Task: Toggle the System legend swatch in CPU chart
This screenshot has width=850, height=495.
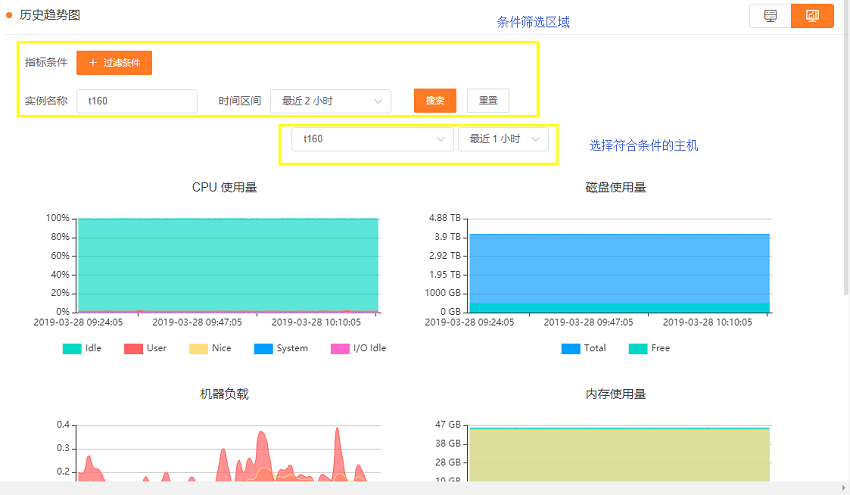Action: coord(263,349)
